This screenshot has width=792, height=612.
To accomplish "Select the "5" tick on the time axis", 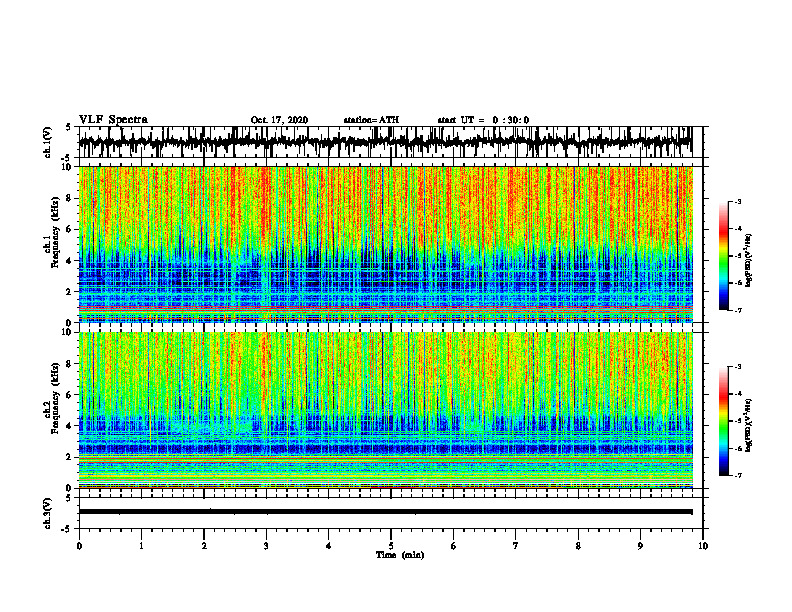I will coord(391,546).
